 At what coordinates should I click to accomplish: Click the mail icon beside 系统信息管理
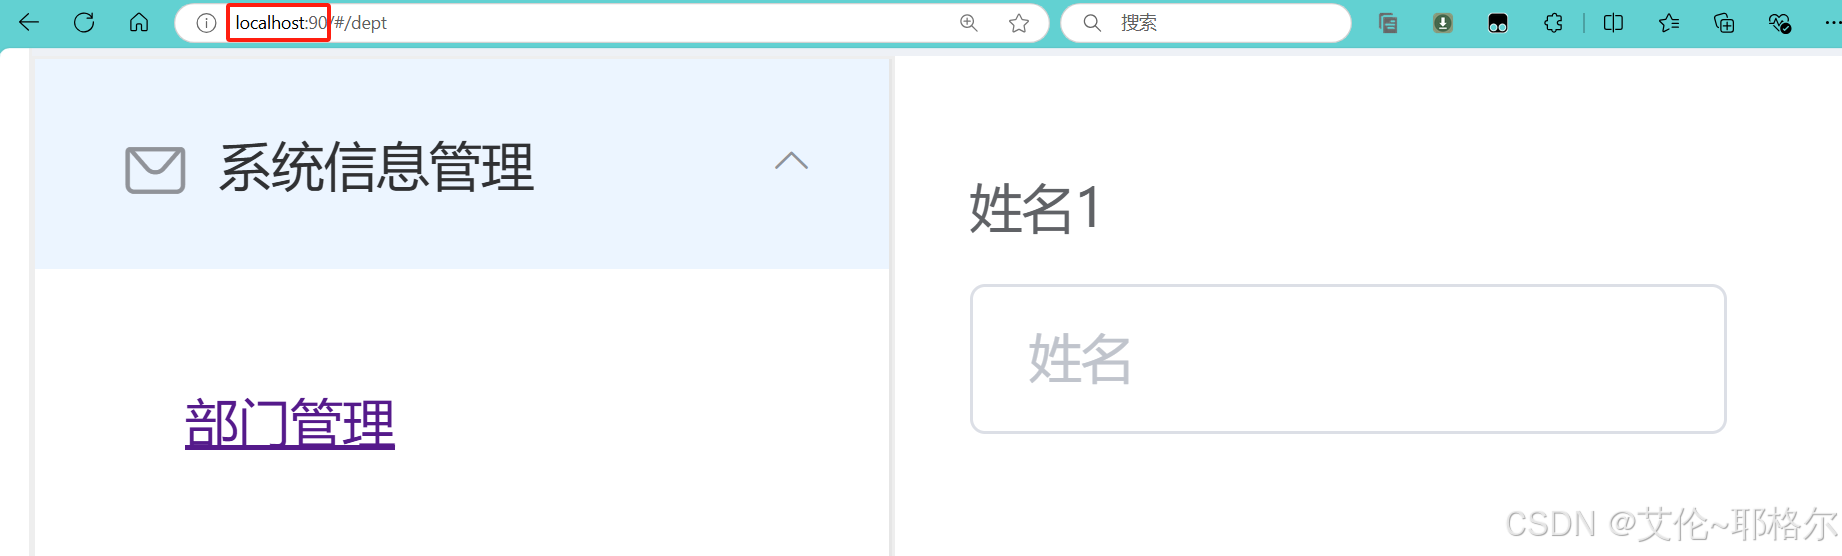155,170
